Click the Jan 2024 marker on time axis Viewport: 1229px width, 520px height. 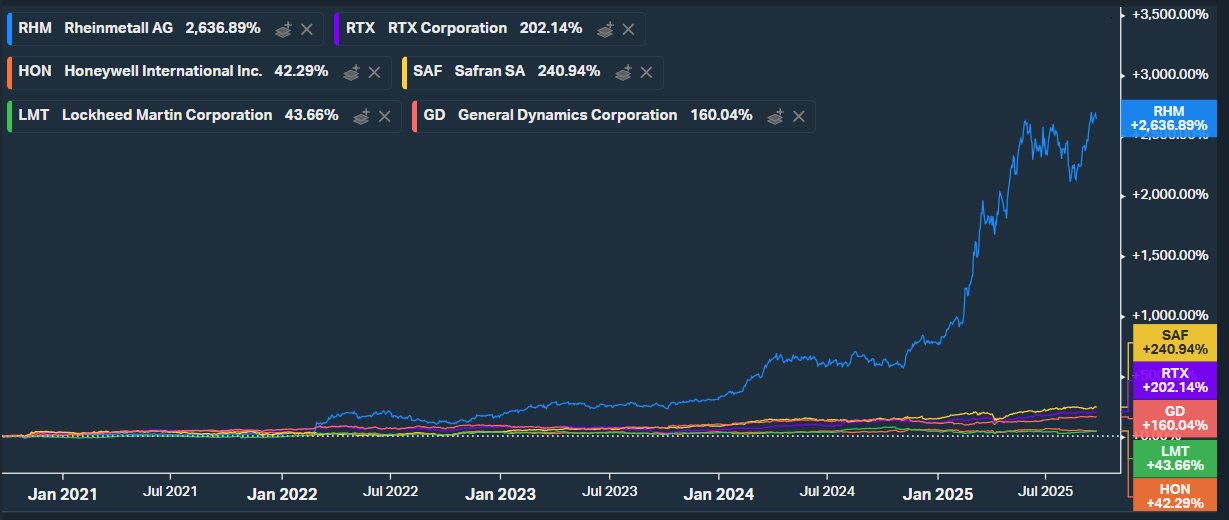721,494
